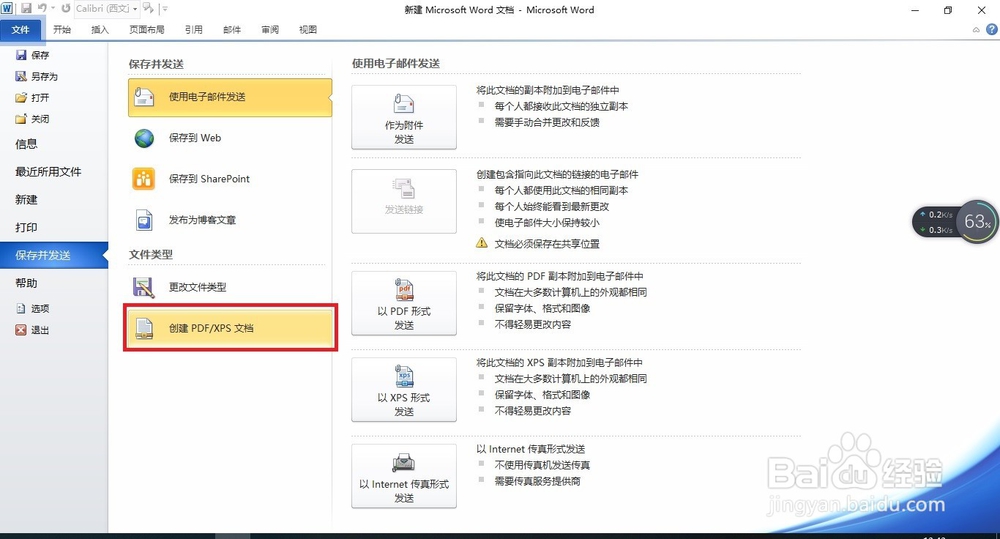Switch to the 审阅 ribbon tab
1000x539 pixels.
pyautogui.click(x=270, y=29)
